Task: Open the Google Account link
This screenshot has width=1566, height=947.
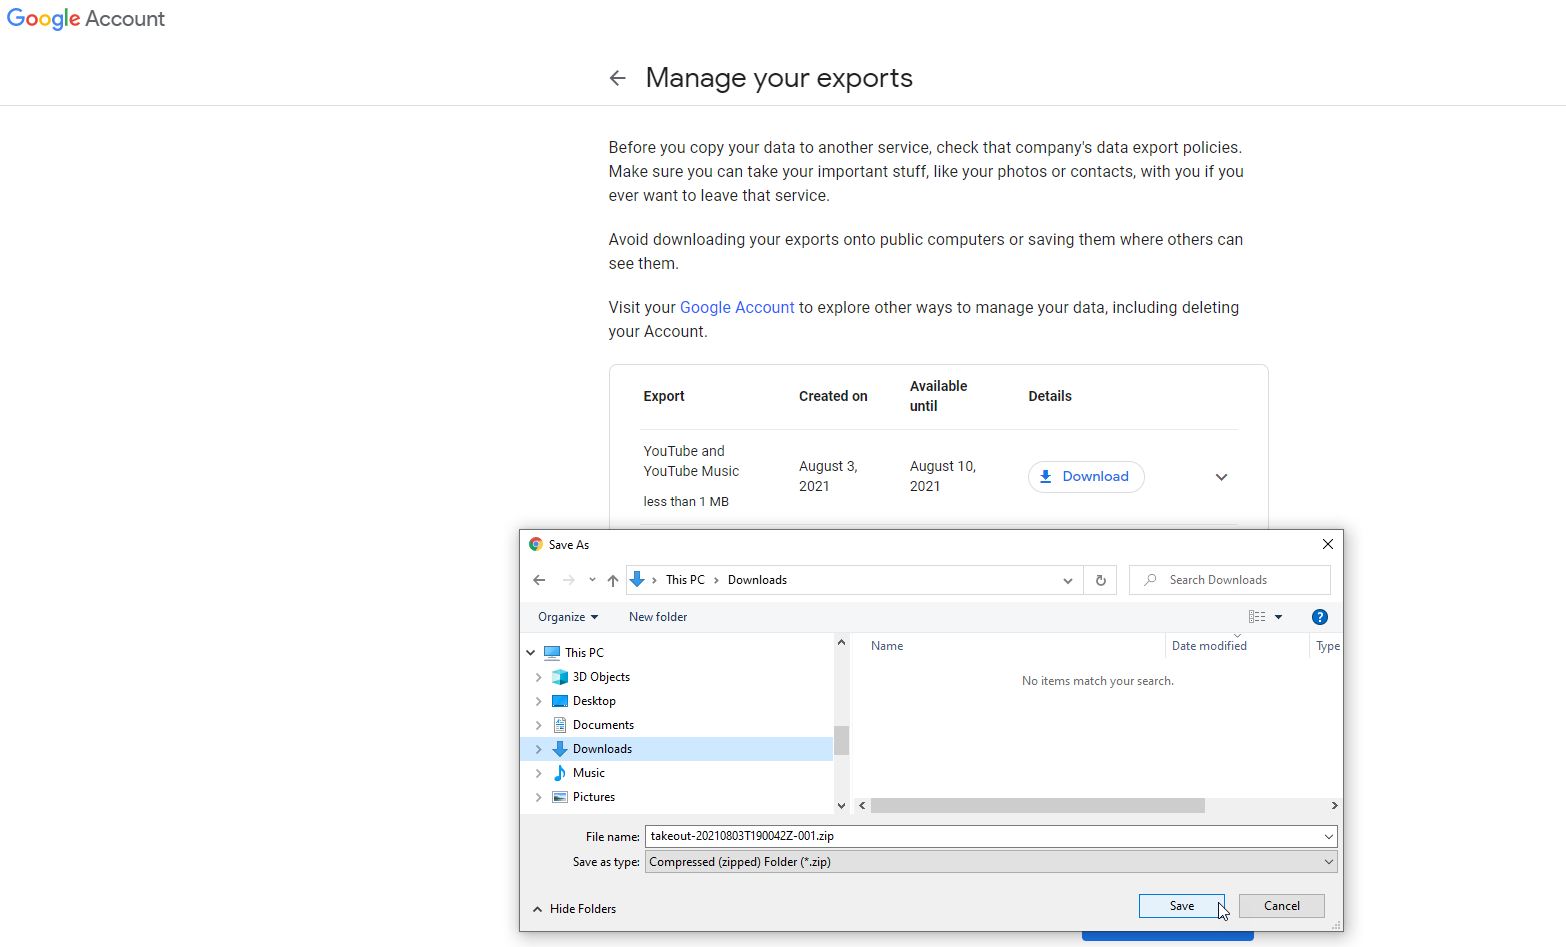Action: (737, 308)
